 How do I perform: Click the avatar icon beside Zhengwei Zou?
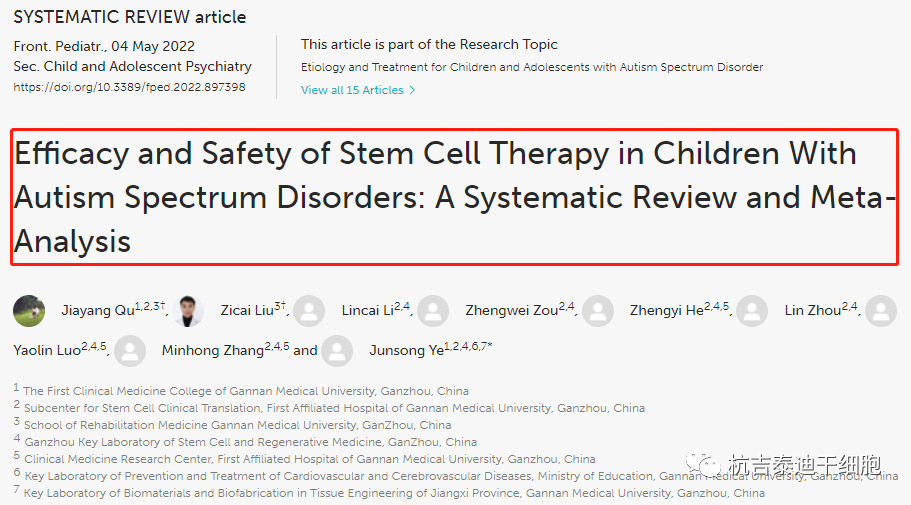tap(433, 311)
